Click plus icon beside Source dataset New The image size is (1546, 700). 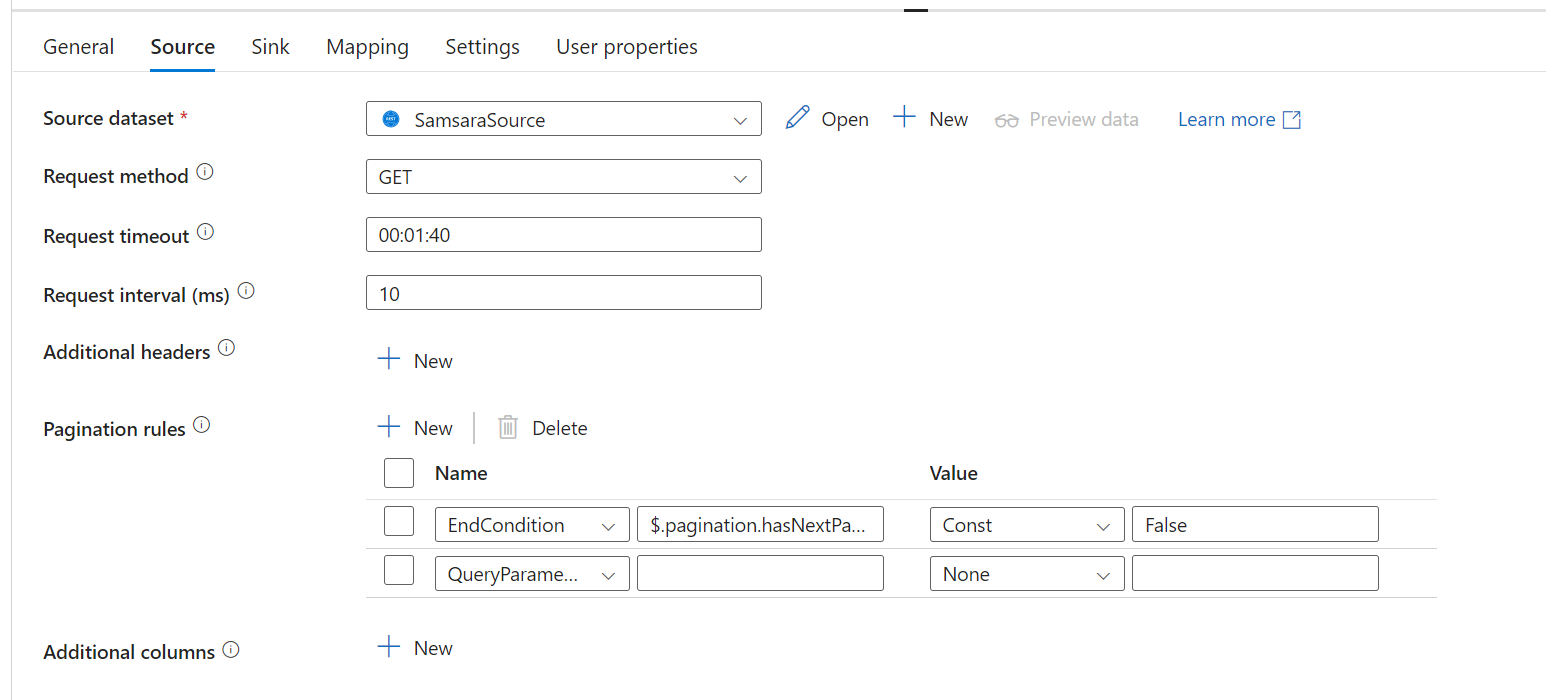904,118
